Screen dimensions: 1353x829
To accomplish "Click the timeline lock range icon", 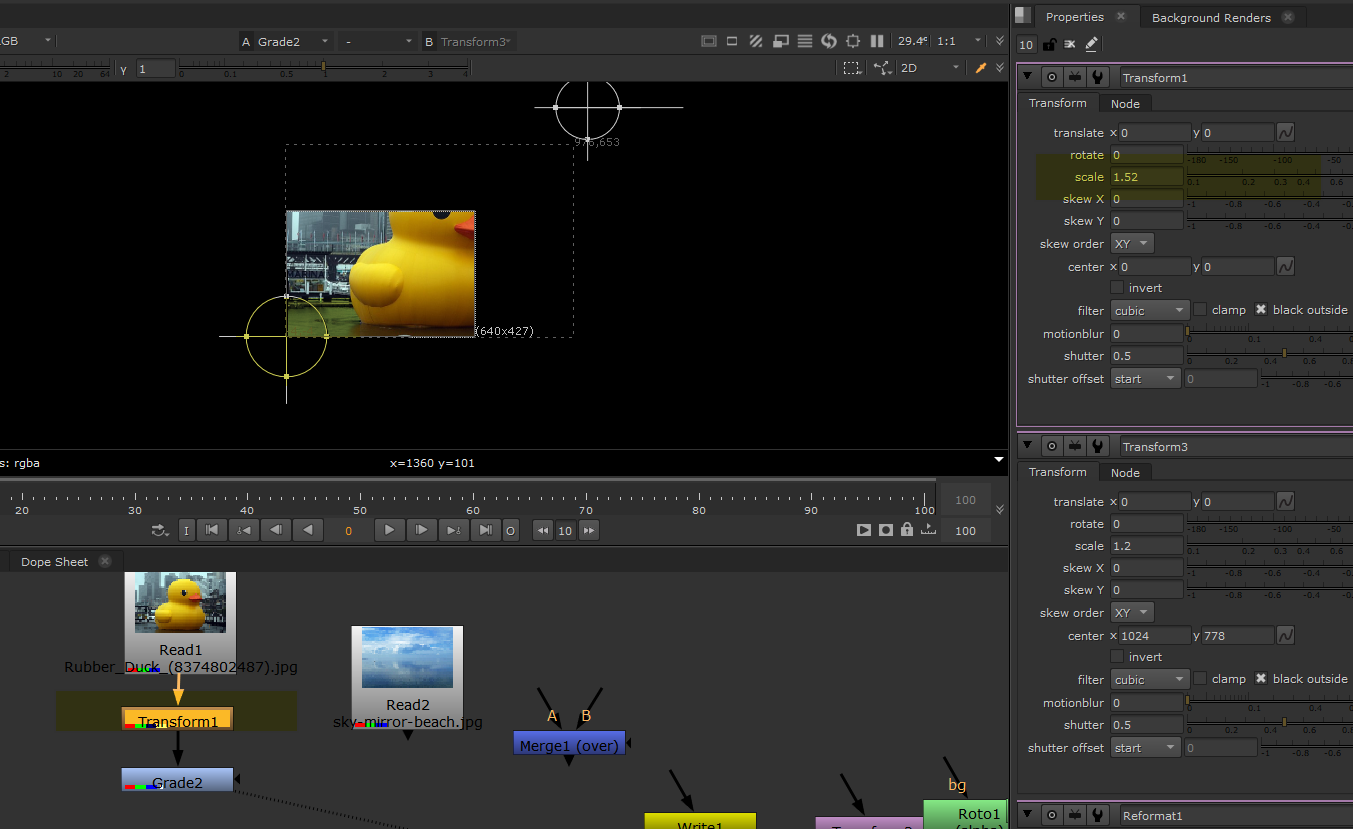I will [x=906, y=530].
